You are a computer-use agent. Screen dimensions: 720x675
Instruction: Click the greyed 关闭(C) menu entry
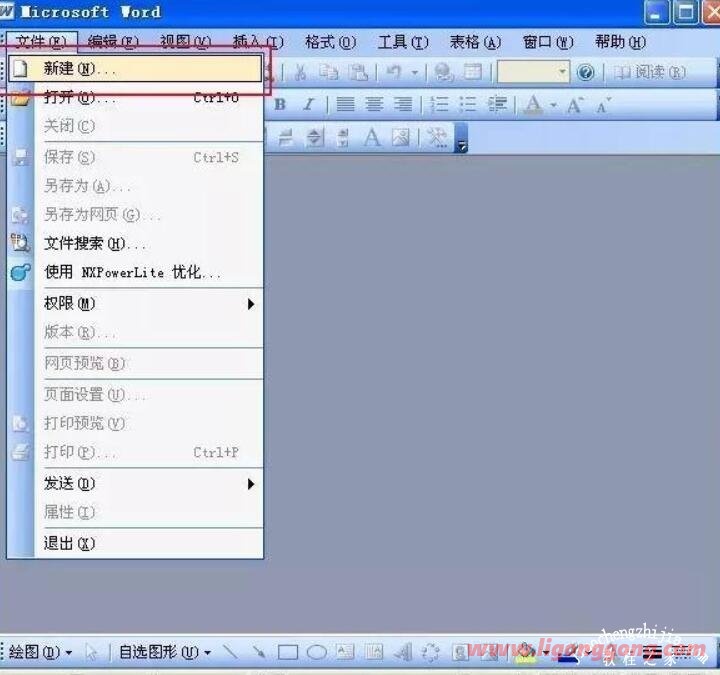point(135,126)
